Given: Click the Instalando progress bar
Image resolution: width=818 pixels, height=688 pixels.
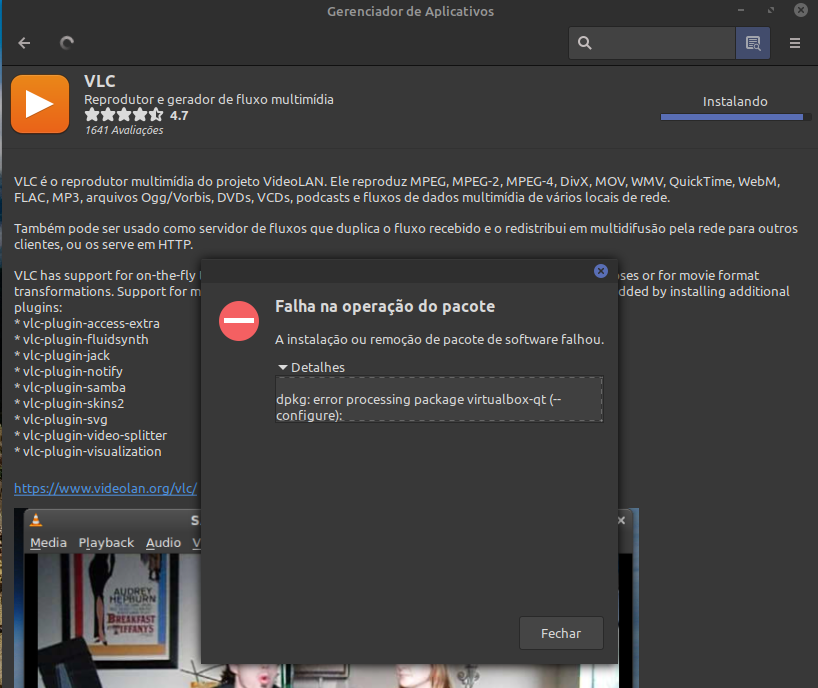Looking at the screenshot, I should click(x=736, y=117).
